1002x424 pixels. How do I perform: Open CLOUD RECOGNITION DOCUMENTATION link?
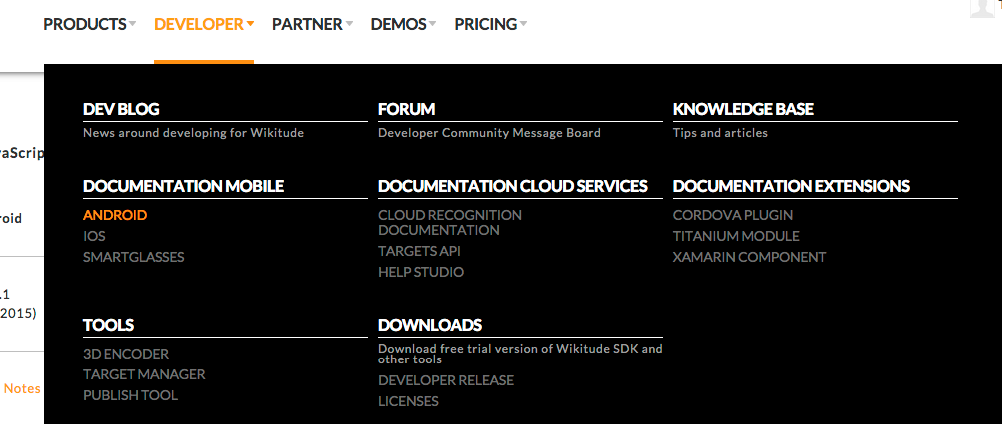[450, 223]
